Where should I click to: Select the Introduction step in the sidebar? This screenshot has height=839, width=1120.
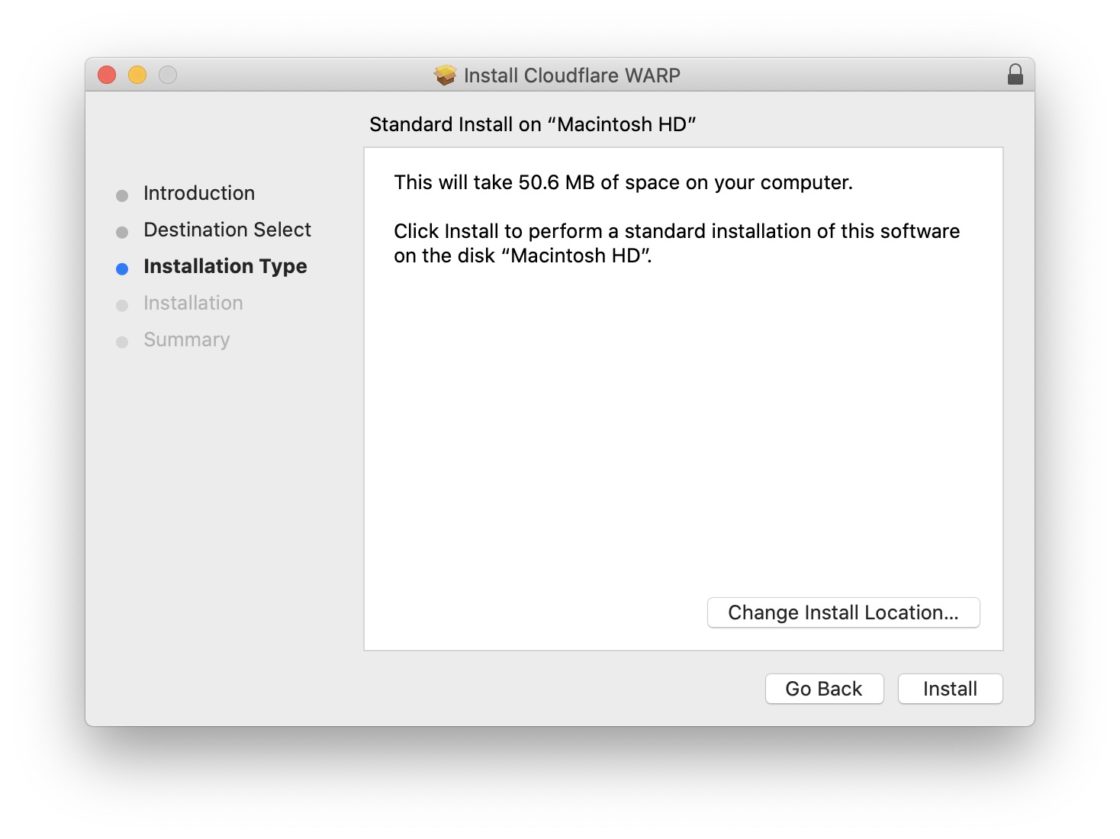click(x=200, y=193)
